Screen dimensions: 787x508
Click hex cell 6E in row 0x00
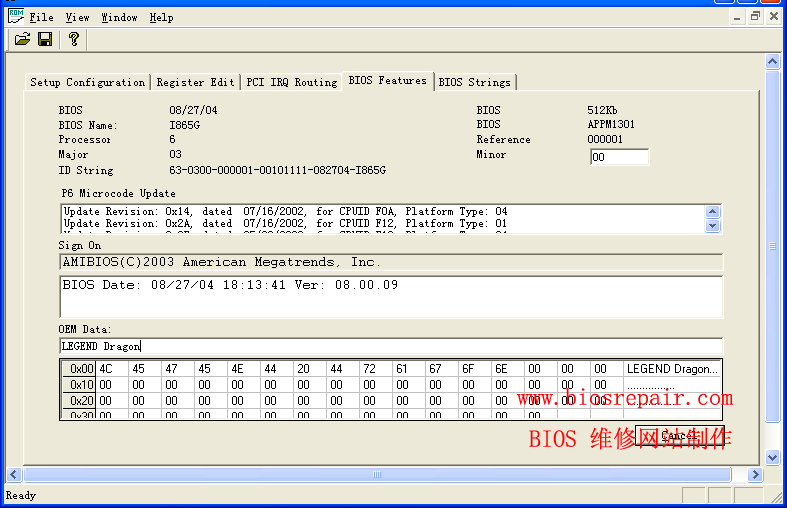(508, 369)
